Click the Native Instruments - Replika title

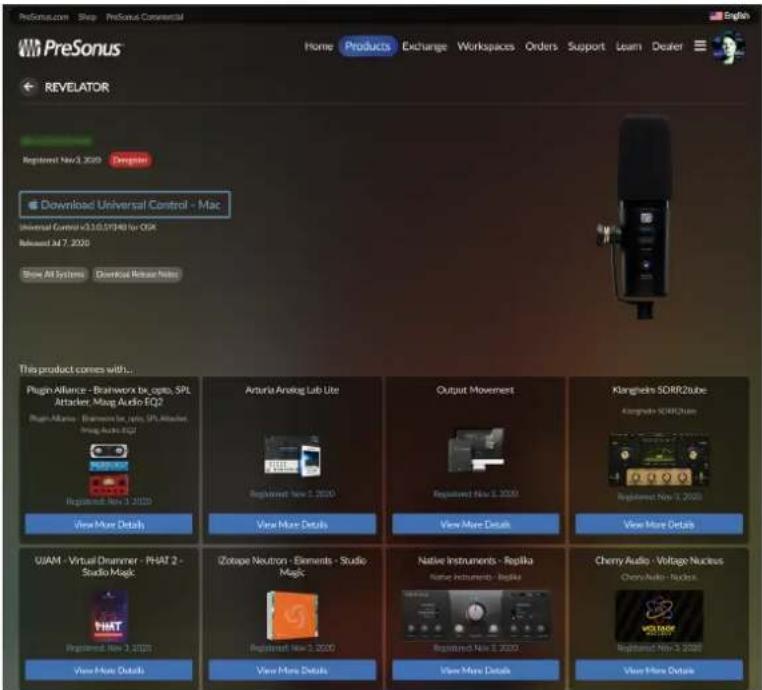[x=475, y=561]
